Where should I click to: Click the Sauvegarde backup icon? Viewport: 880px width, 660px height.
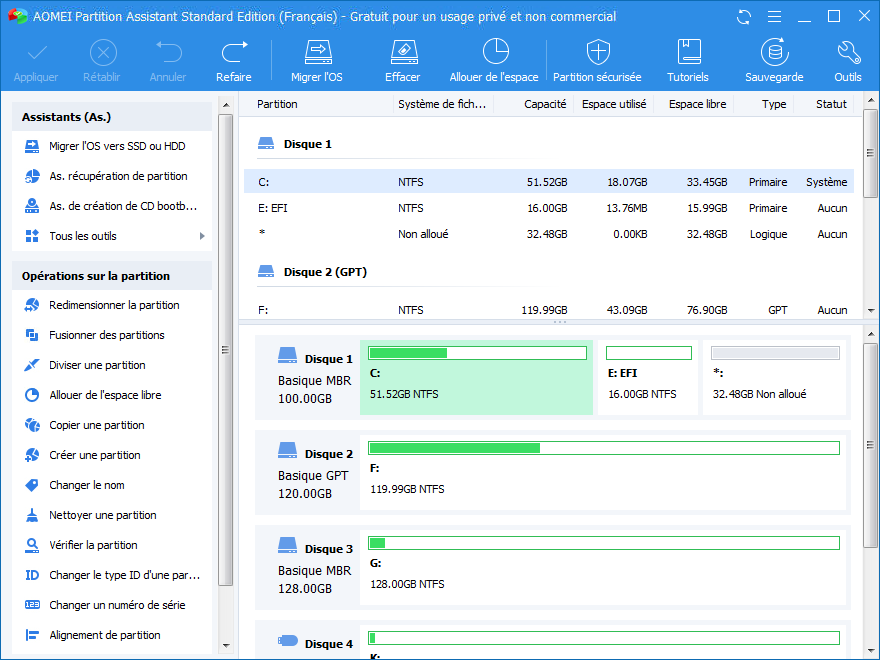click(773, 52)
